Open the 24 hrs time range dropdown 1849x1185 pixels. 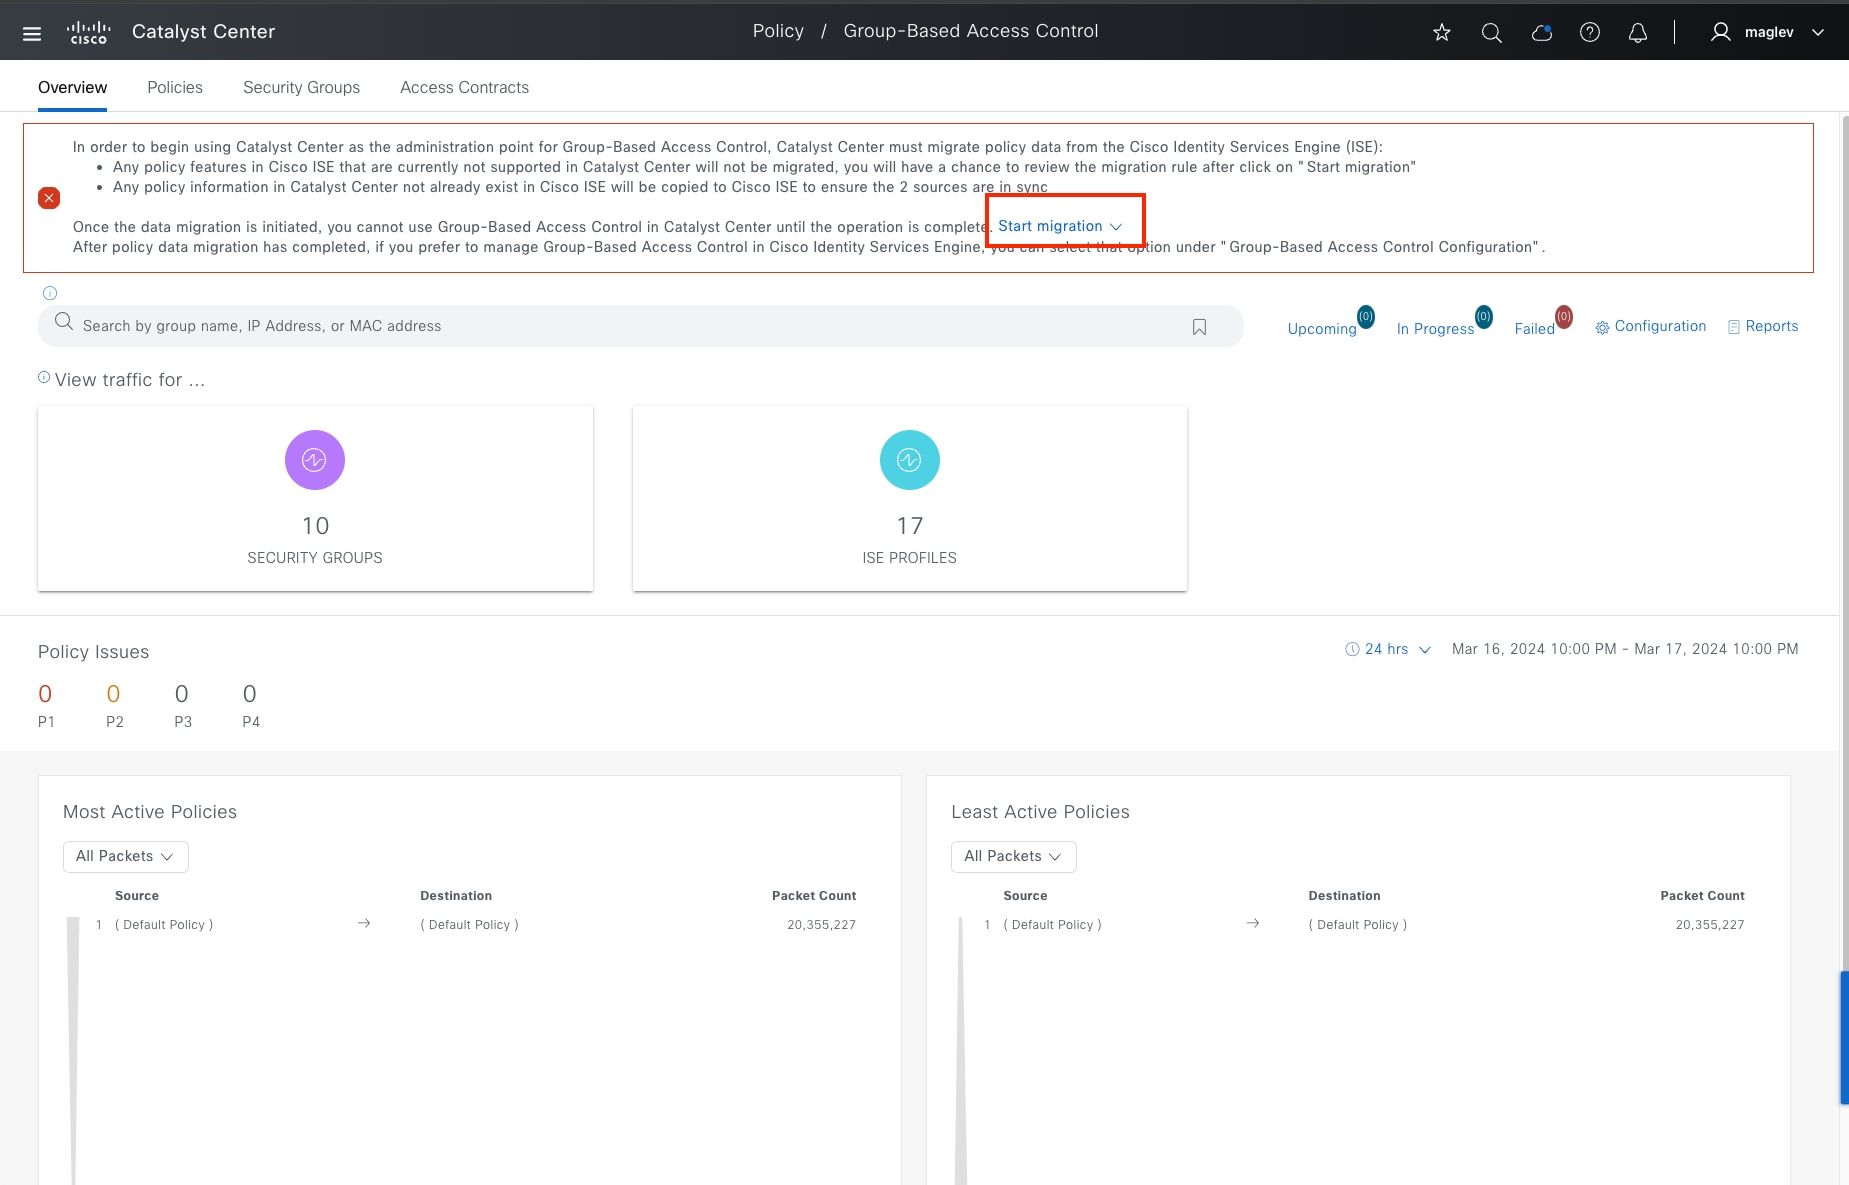[1388, 649]
